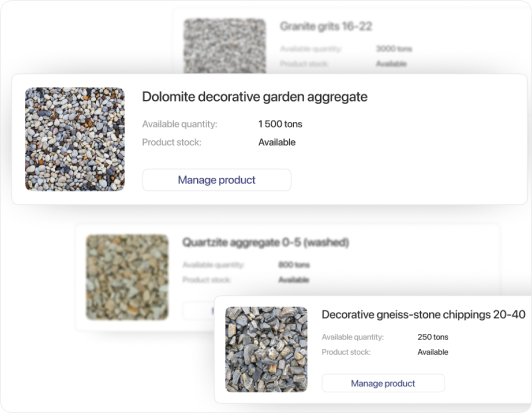The image size is (532, 413).
Task: Select the Granite grits 16-22 thumbnail
Action: 225,46
